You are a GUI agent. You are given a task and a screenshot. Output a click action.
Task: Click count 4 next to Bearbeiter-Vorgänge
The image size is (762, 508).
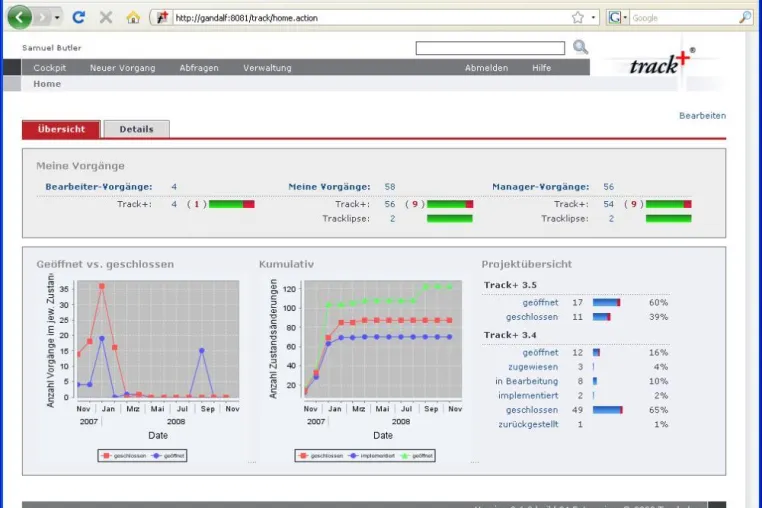[x=174, y=187]
